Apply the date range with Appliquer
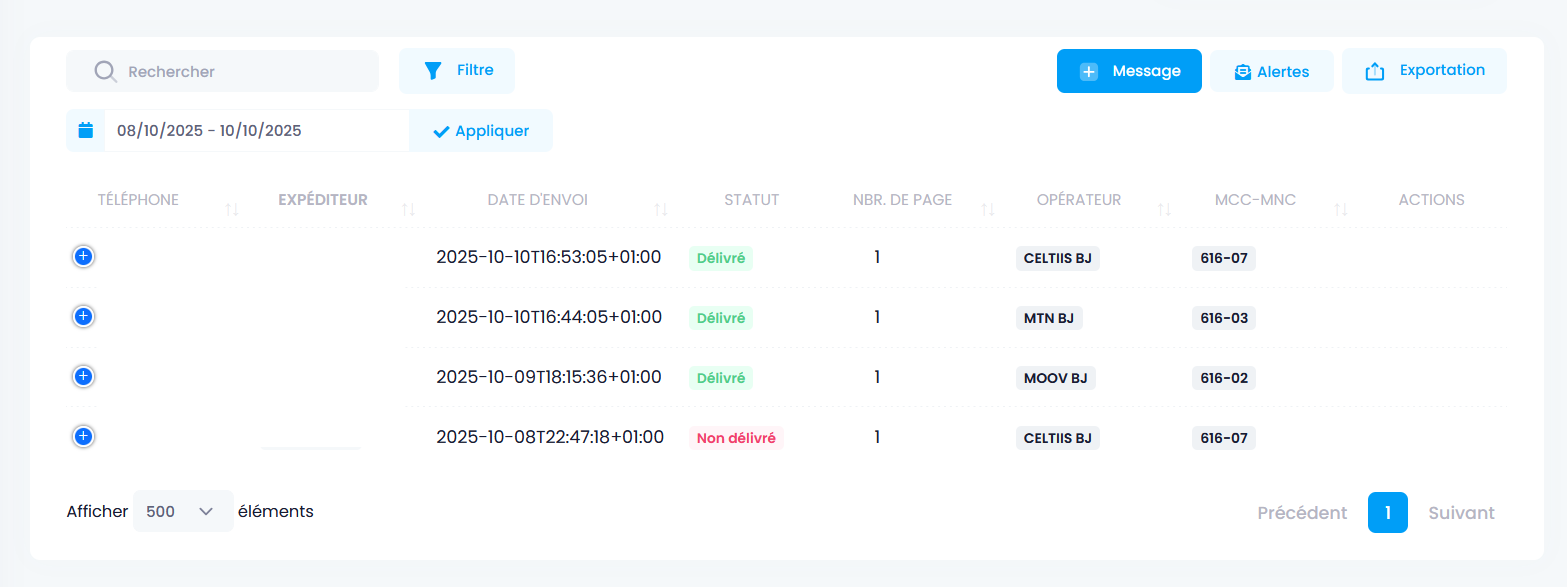Screen dimensions: 1567x587 pos(481,131)
